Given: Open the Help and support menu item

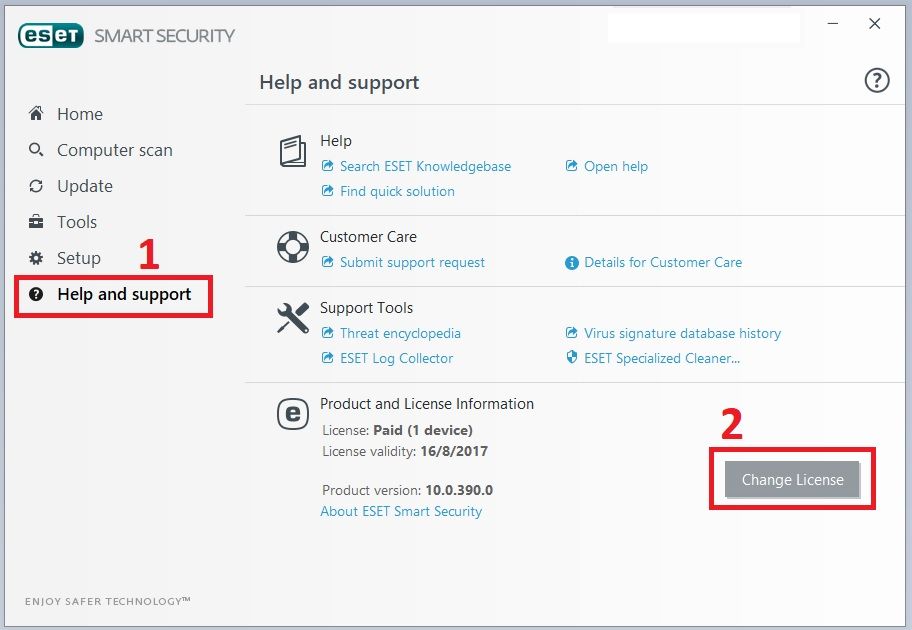Looking at the screenshot, I should pyautogui.click(x=124, y=294).
